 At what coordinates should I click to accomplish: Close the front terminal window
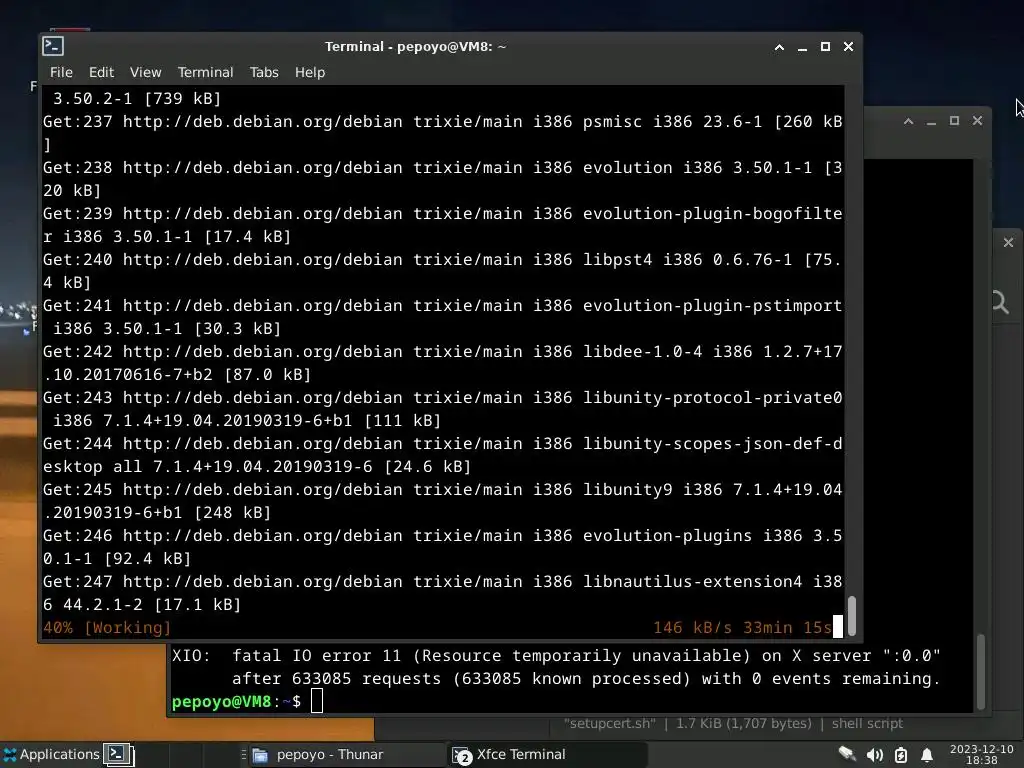[x=848, y=47]
